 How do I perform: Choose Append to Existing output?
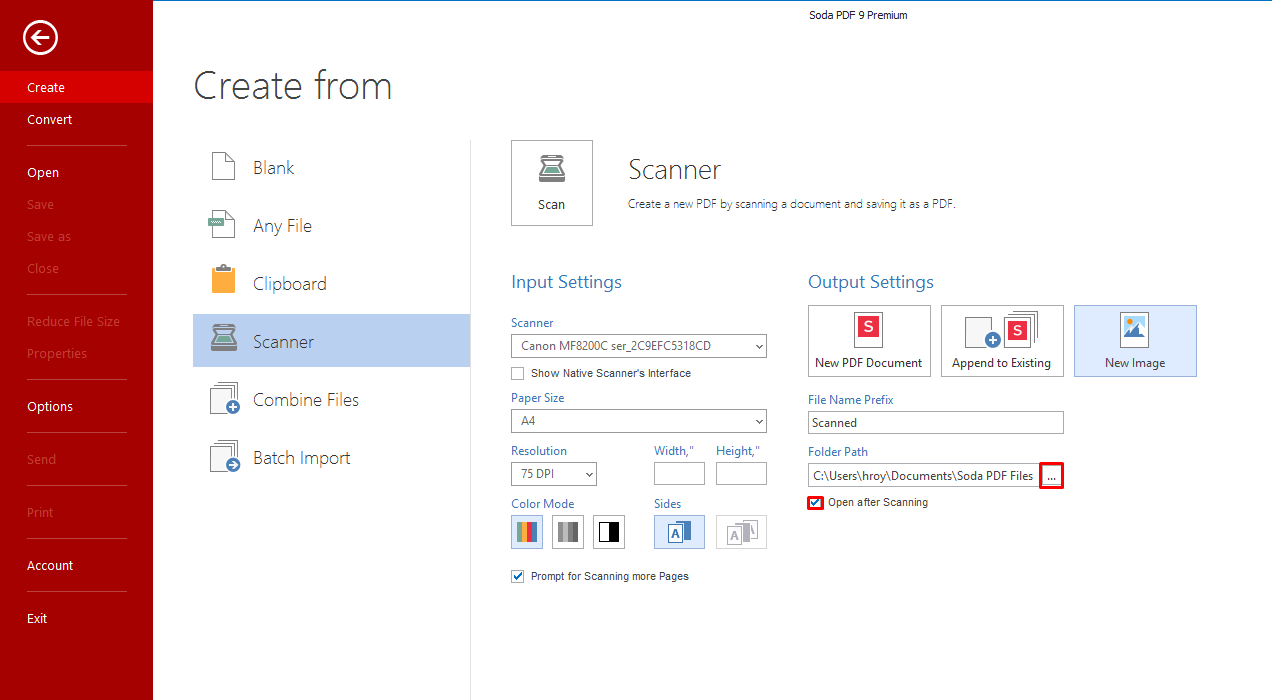pyautogui.click(x=1001, y=341)
